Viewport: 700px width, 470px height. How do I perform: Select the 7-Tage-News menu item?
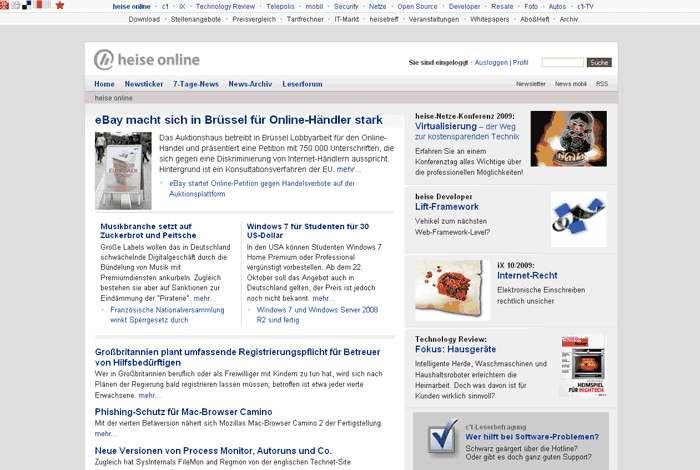click(196, 84)
